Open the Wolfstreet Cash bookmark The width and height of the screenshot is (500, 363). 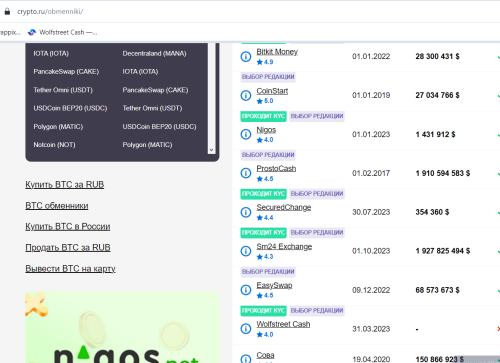coord(62,32)
